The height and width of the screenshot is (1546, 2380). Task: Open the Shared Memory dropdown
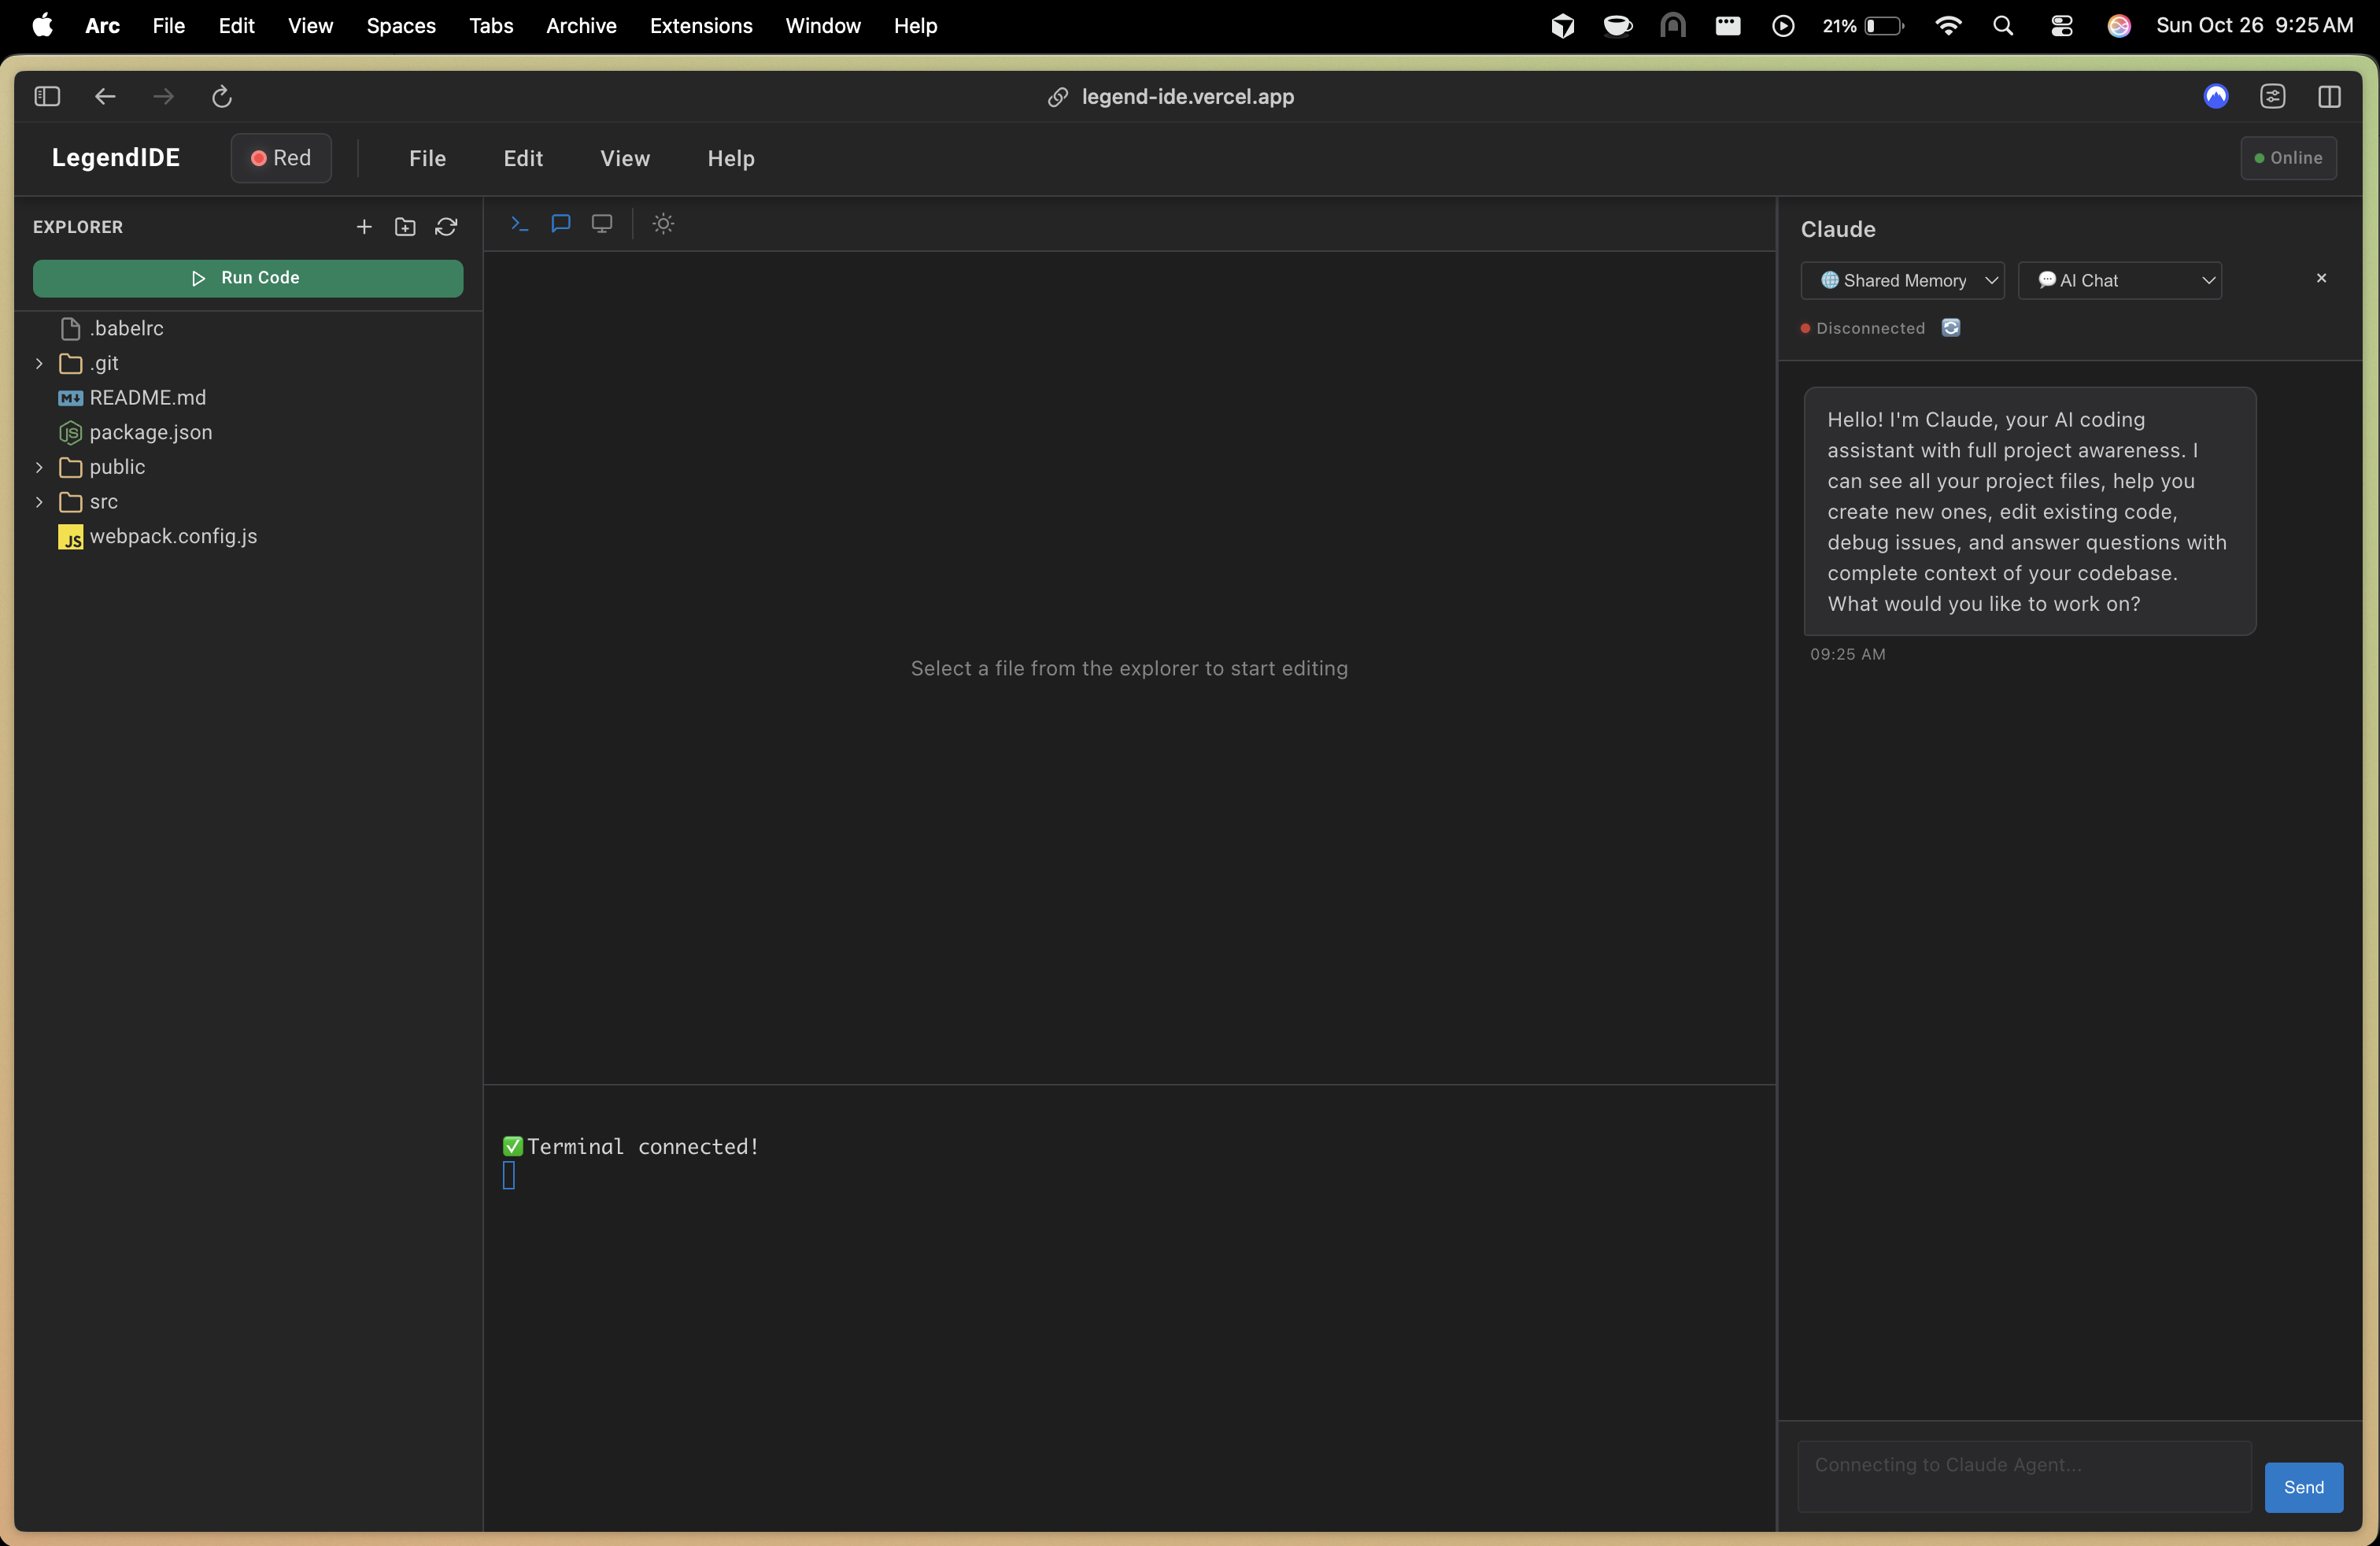(x=1902, y=281)
